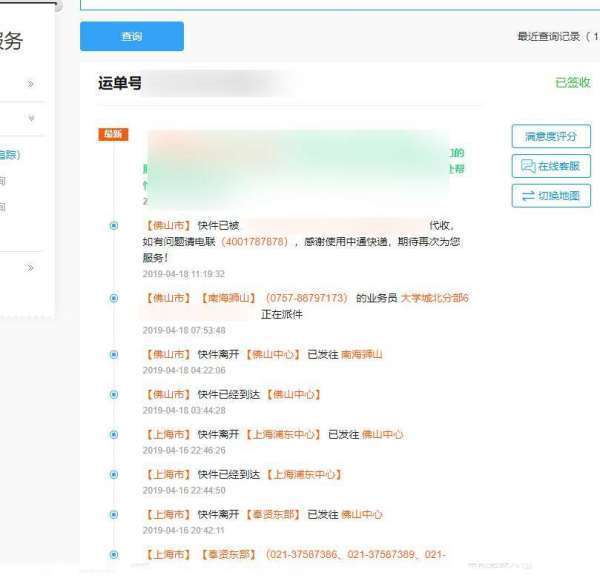Click the tracking number input field at top
600x578 pixels.
click(340, 4)
